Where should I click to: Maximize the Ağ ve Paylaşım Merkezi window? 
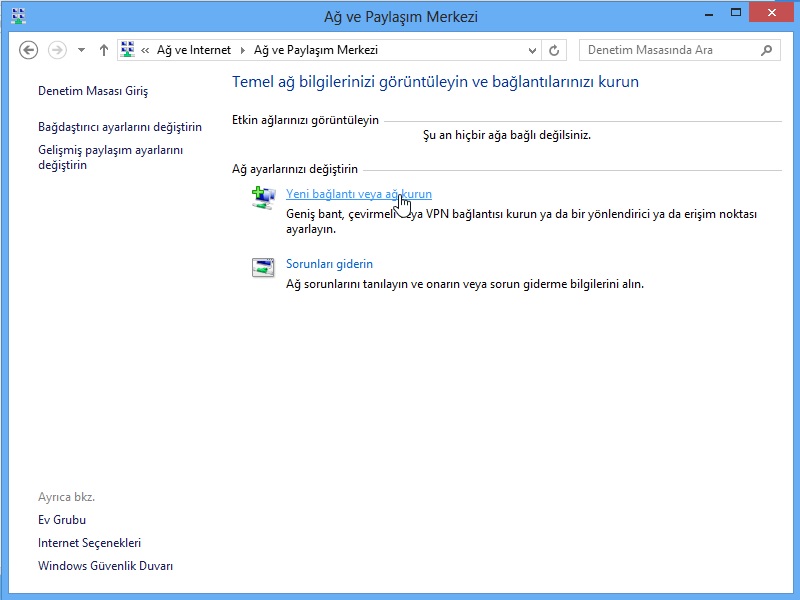click(x=736, y=13)
